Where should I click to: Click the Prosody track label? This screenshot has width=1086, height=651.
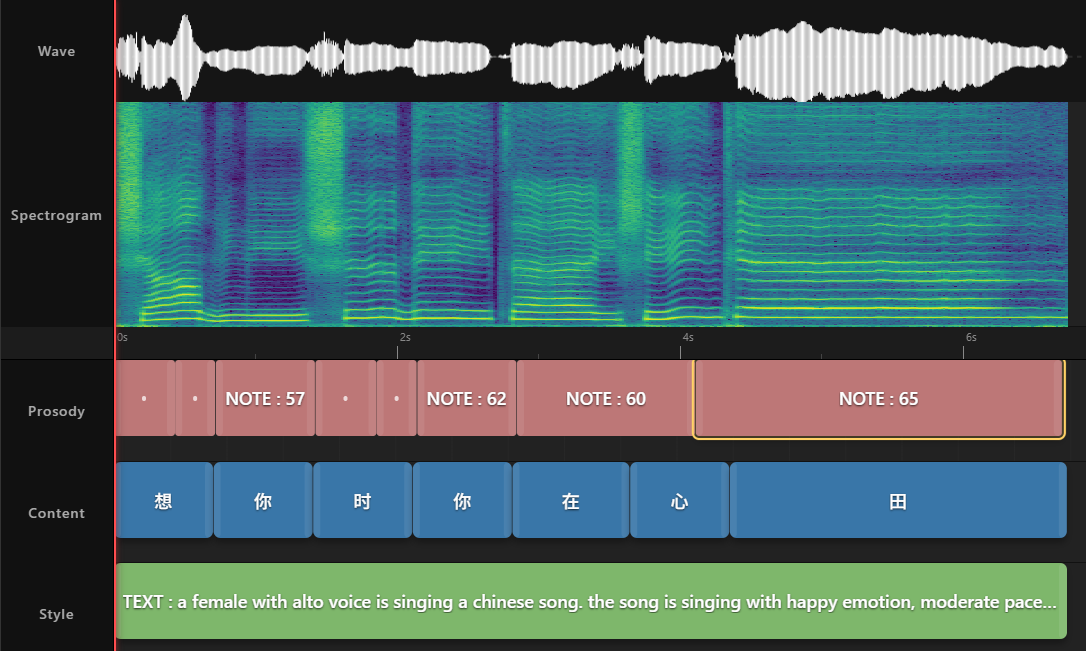coord(56,411)
